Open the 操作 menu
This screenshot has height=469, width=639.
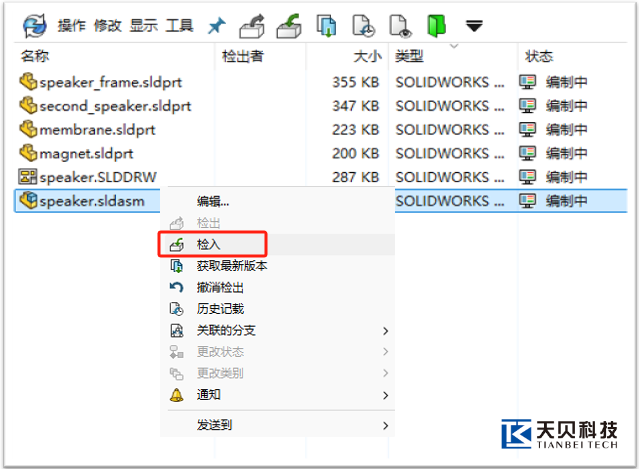click(71, 26)
